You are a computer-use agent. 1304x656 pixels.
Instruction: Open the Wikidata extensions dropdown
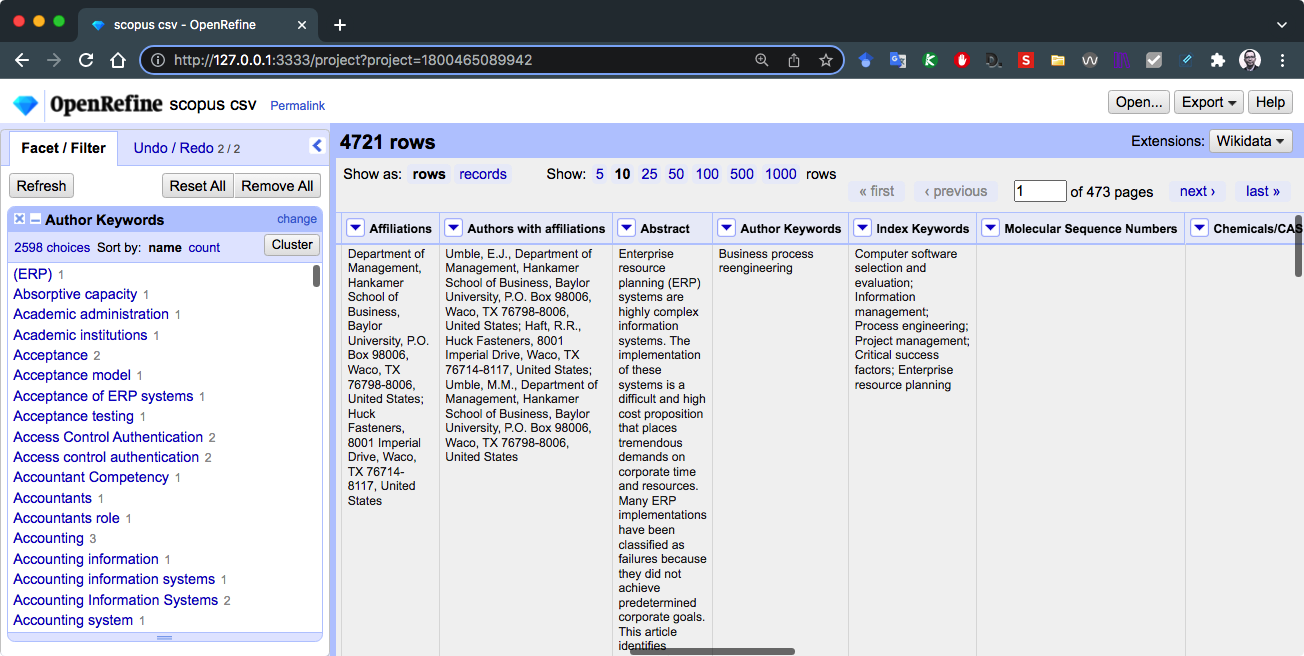pyautogui.click(x=1251, y=141)
